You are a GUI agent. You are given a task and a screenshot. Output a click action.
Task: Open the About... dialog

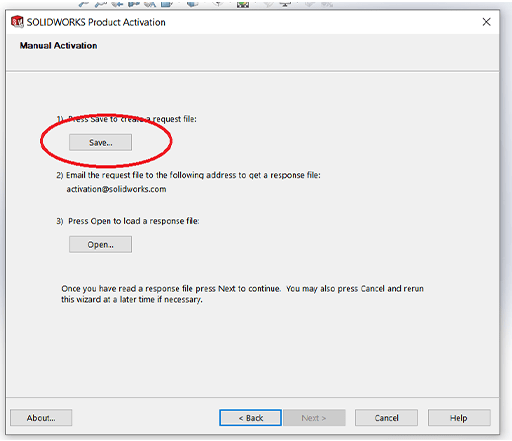[x=41, y=418]
